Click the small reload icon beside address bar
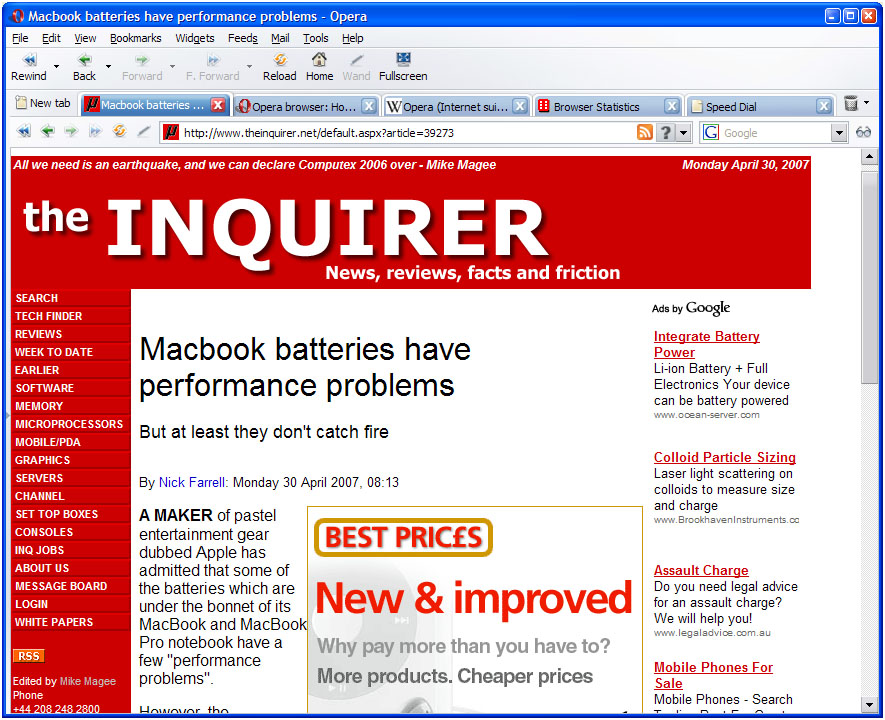This screenshot has width=885, height=720. pyautogui.click(x=119, y=132)
